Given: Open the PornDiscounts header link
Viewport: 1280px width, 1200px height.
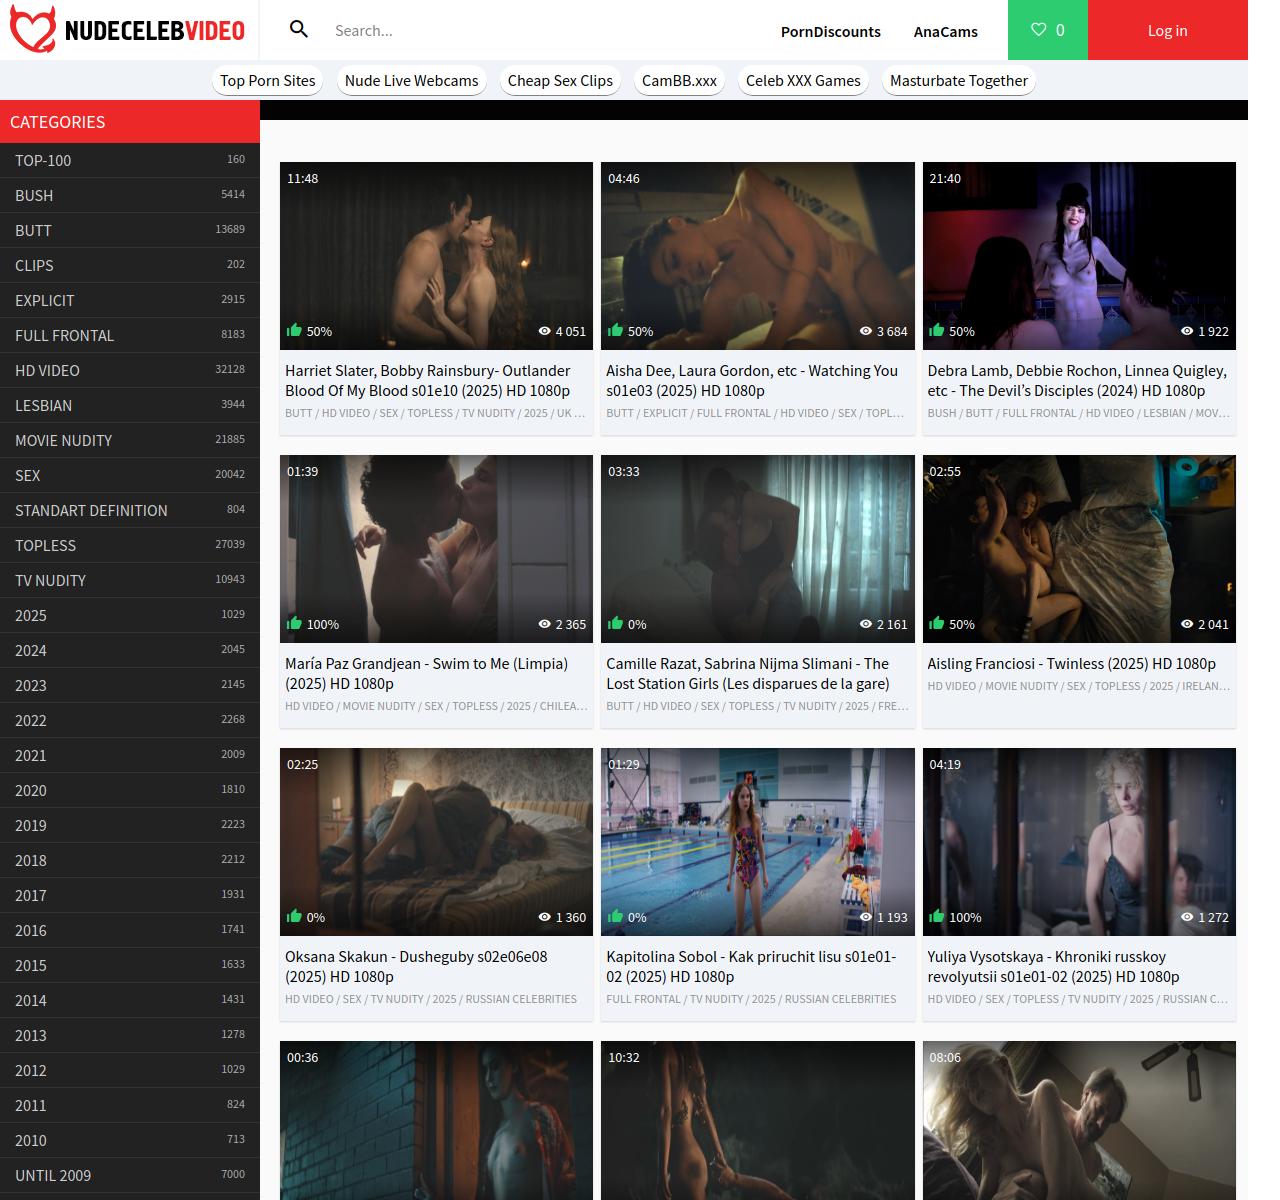Looking at the screenshot, I should coord(830,31).
